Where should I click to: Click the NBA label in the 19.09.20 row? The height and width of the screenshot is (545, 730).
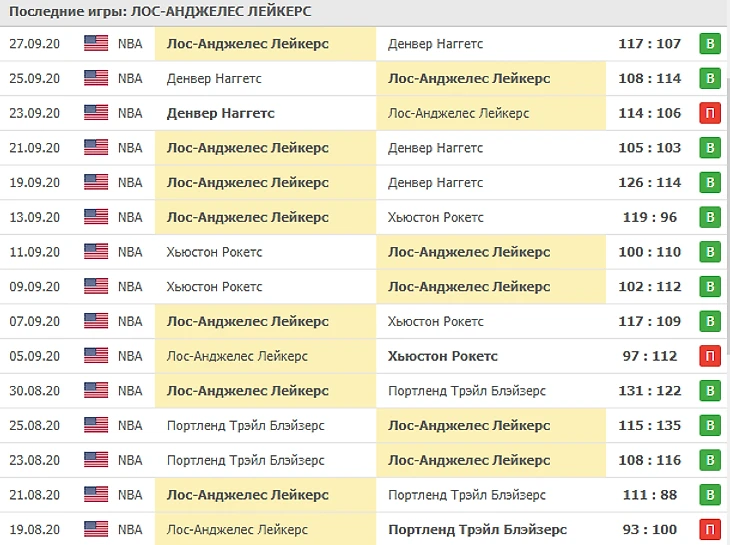click(130, 182)
